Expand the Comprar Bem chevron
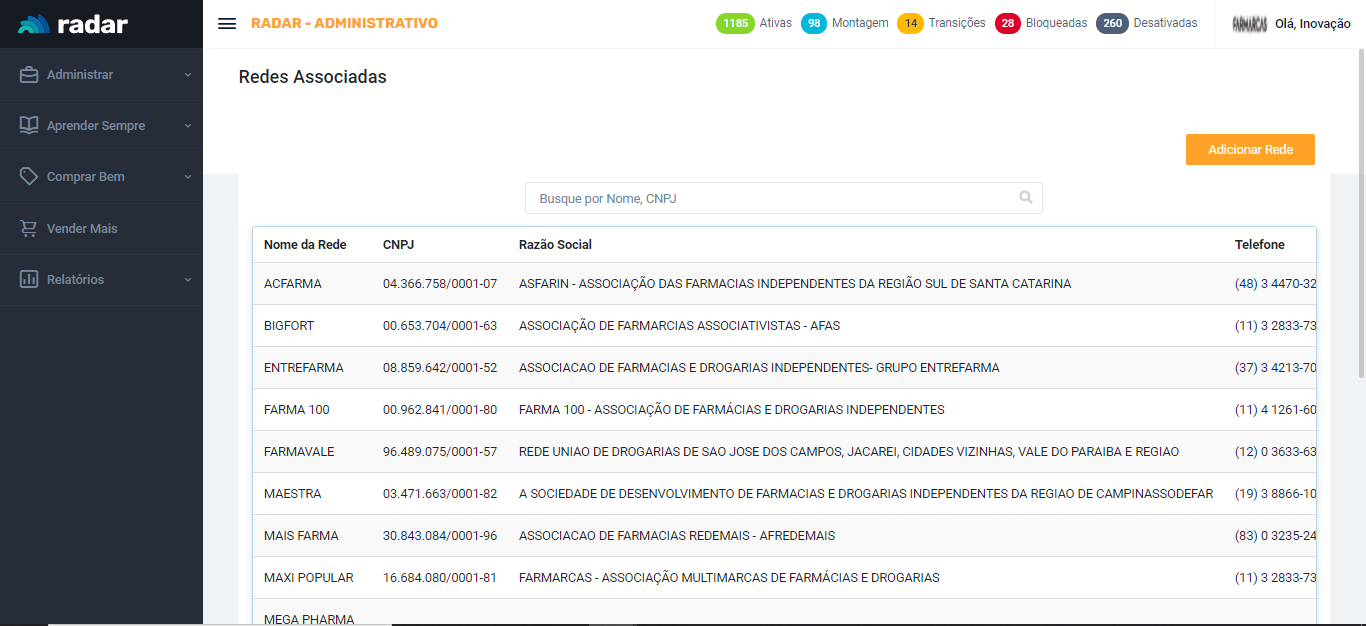Screen dimensions: 1366x626 (x=188, y=177)
